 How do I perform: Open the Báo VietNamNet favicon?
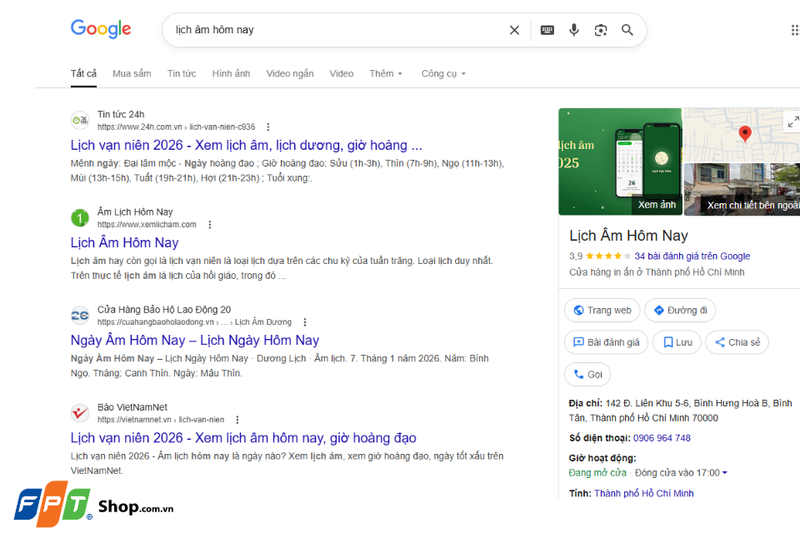tap(80, 413)
